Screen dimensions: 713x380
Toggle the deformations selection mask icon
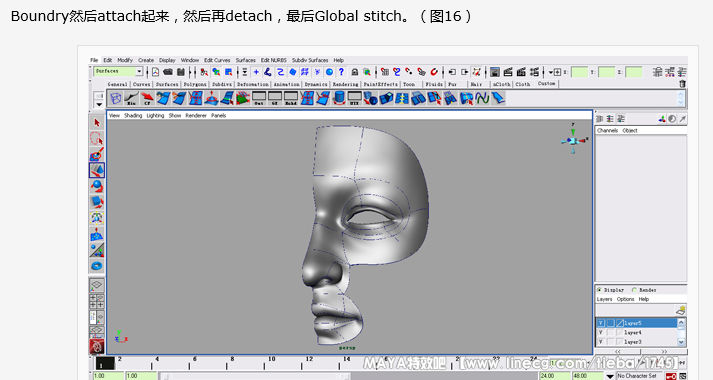coord(305,72)
